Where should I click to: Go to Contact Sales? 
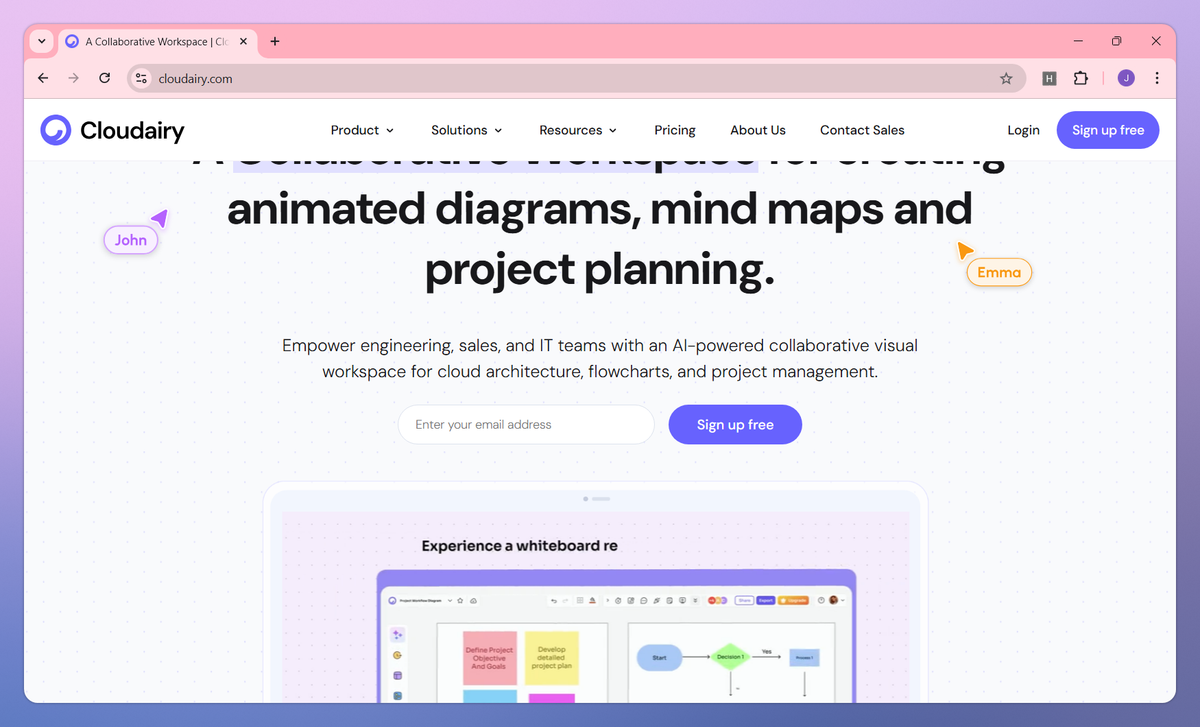[862, 130]
